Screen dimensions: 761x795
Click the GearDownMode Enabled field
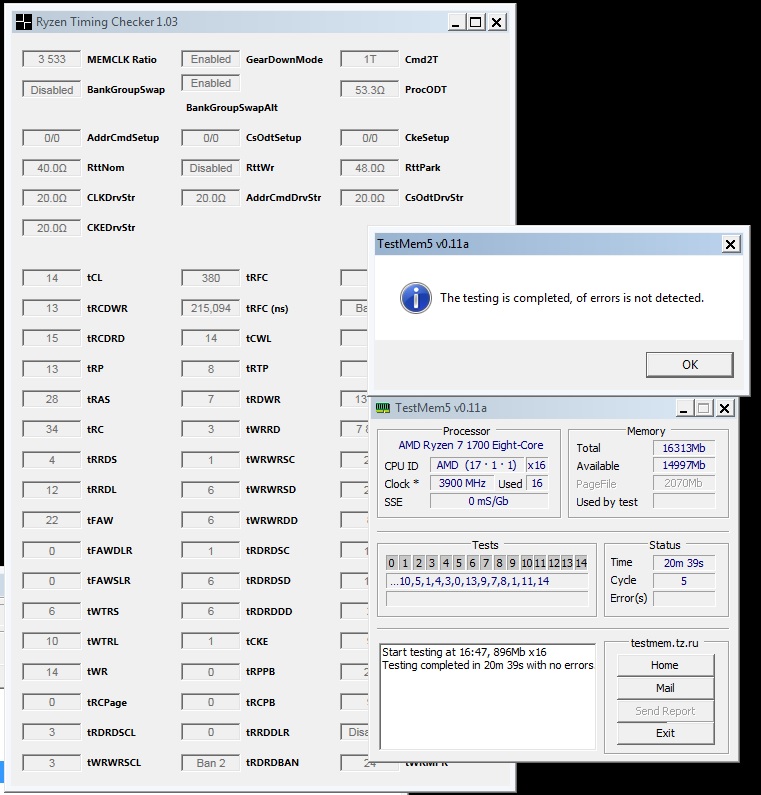click(x=210, y=59)
